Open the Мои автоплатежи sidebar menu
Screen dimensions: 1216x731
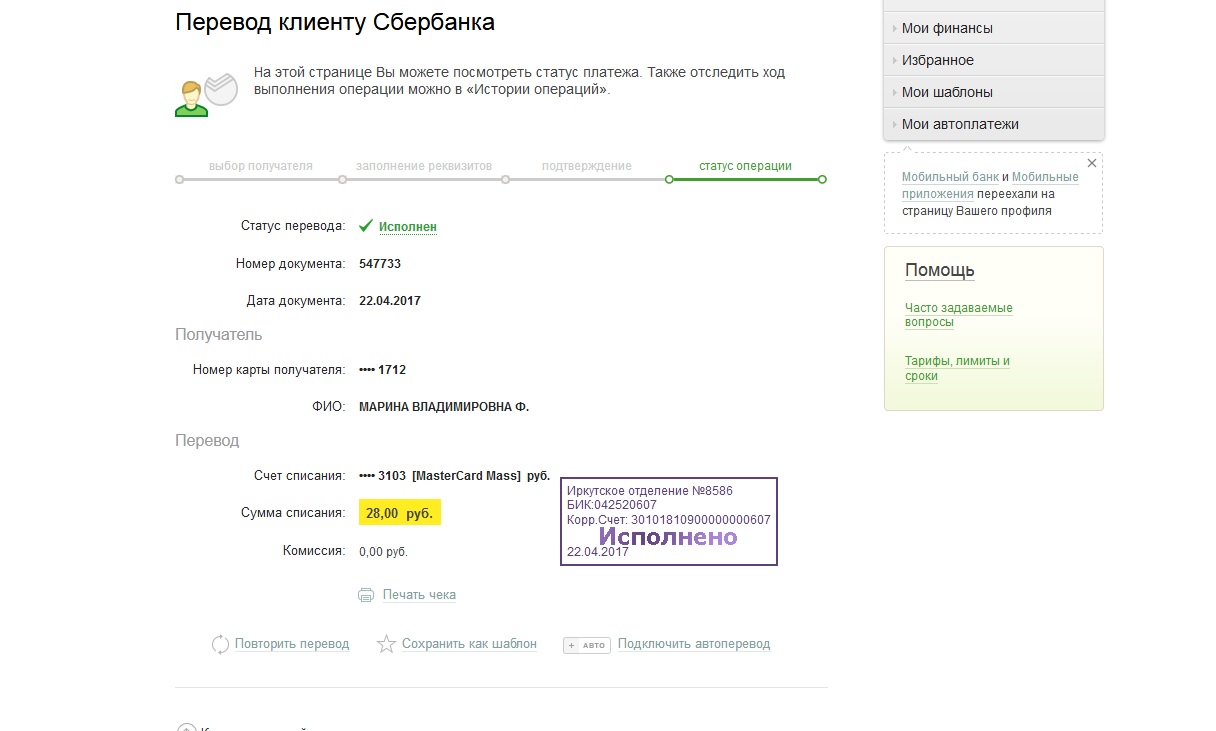[x=960, y=124]
